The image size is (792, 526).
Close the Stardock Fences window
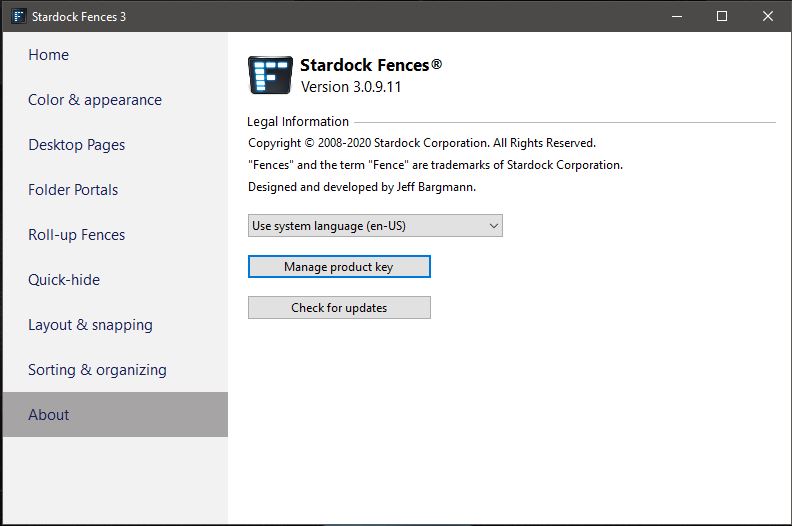point(768,16)
